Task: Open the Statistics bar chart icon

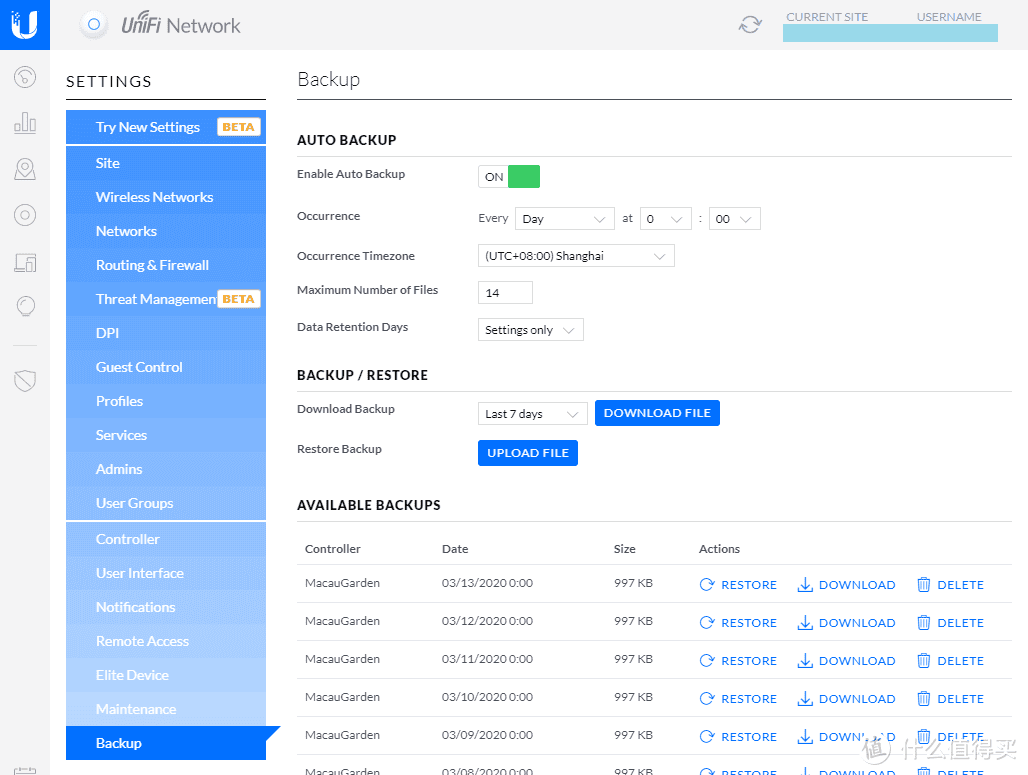Action: click(x=25, y=124)
